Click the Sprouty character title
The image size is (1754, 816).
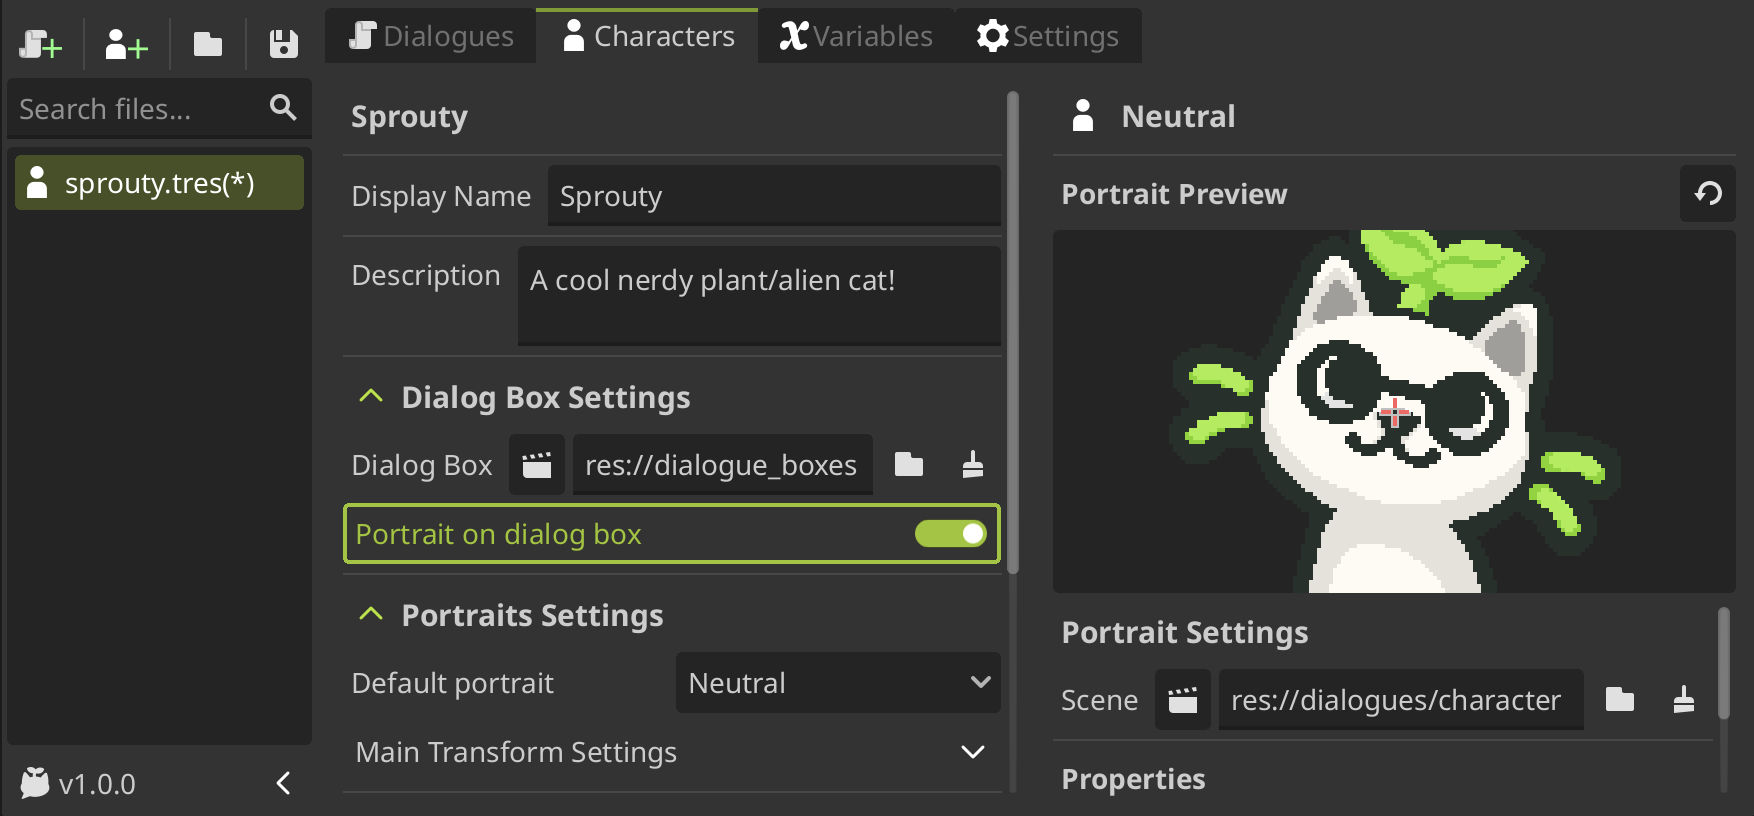click(409, 117)
